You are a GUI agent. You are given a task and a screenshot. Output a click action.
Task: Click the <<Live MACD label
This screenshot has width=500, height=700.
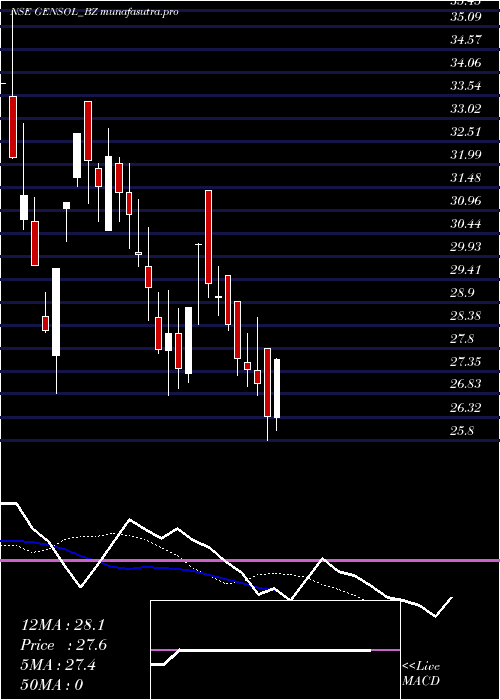tap(421, 674)
